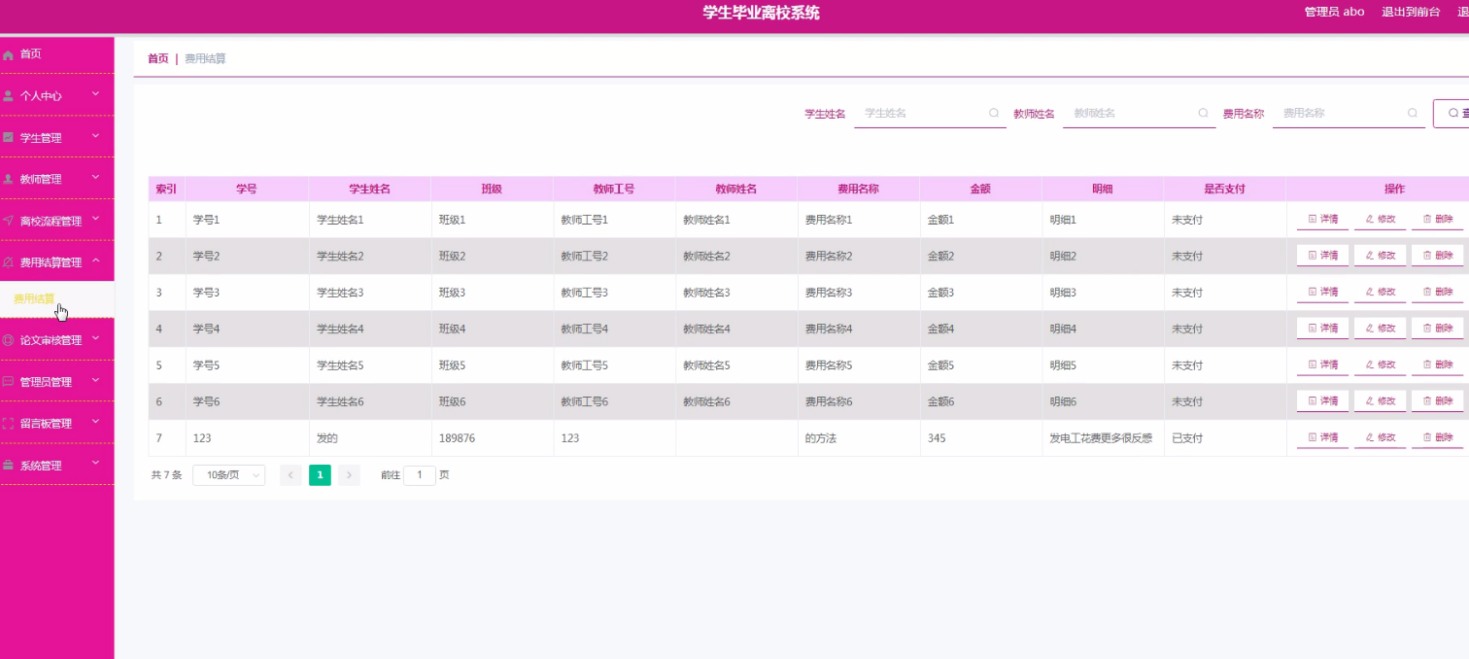Click the magnifier icon in 学生姓名 search field
Image resolution: width=1469 pixels, height=659 pixels.
(993, 114)
